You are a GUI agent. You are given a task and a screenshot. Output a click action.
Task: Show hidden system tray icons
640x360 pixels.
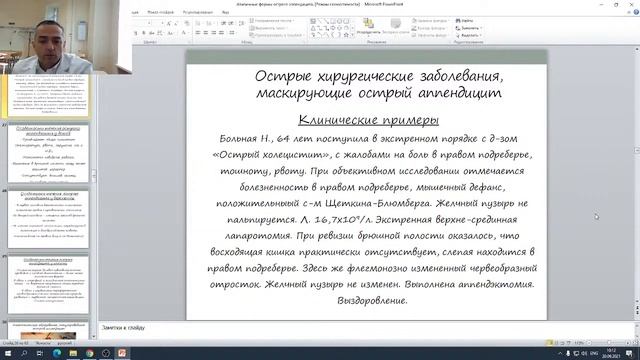[560, 353]
